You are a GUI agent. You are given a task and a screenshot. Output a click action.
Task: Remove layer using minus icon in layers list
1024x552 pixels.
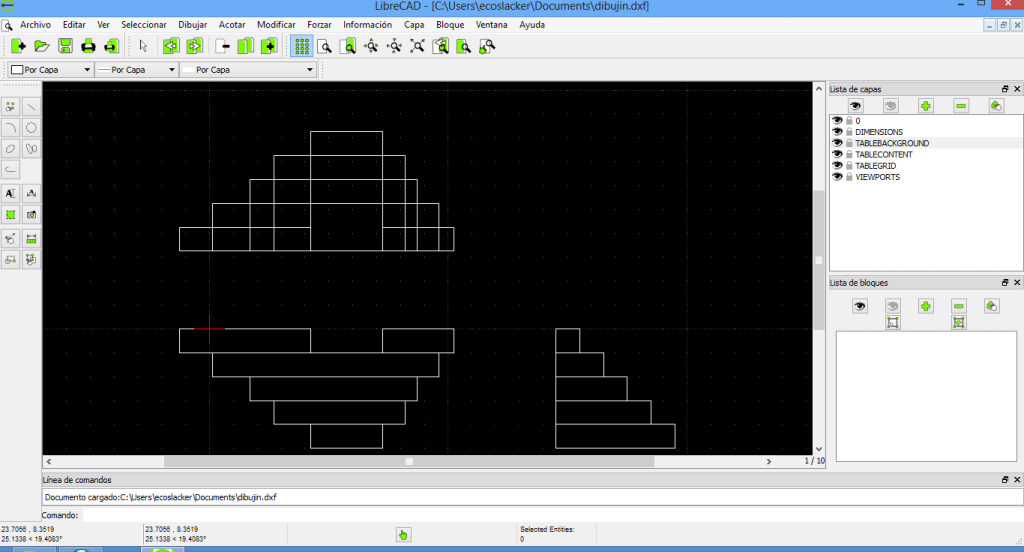point(961,105)
